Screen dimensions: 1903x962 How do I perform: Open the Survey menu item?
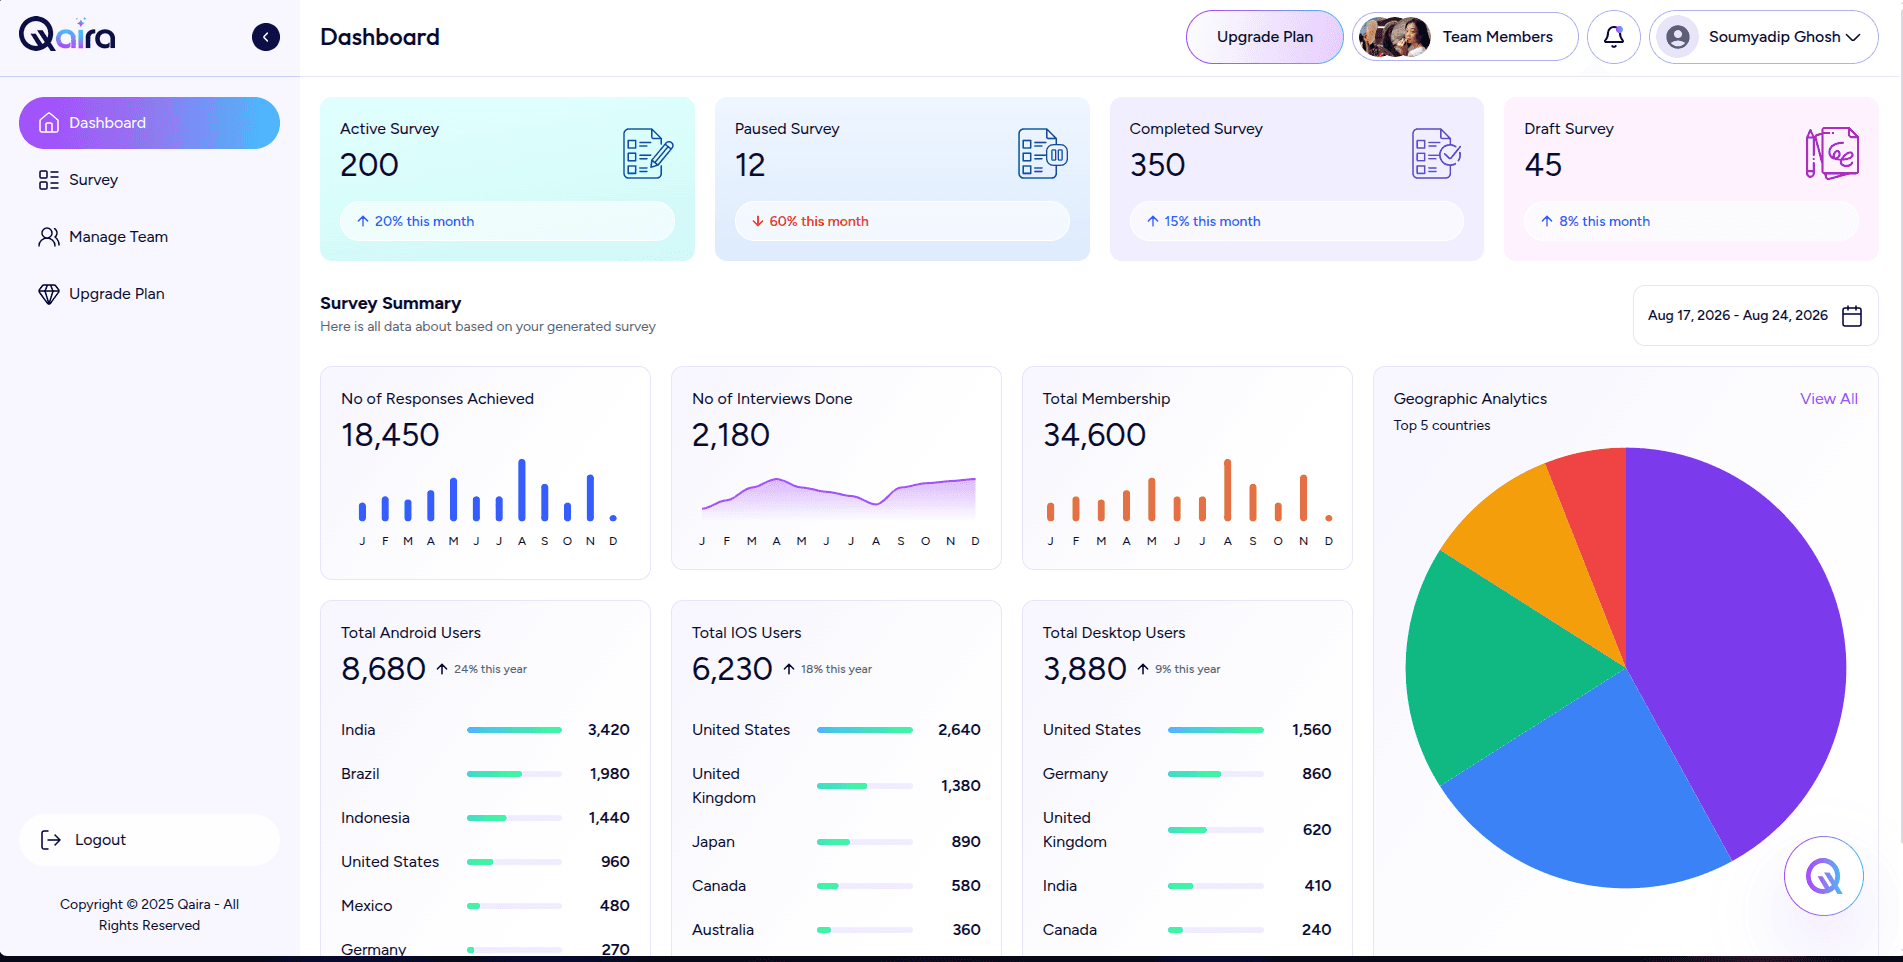coord(149,180)
